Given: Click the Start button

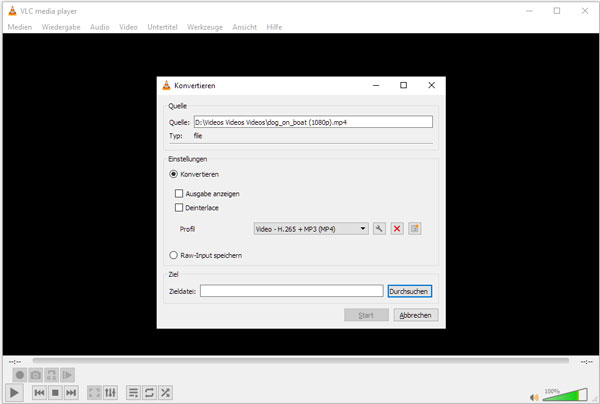Looking at the screenshot, I should pyautogui.click(x=366, y=315).
